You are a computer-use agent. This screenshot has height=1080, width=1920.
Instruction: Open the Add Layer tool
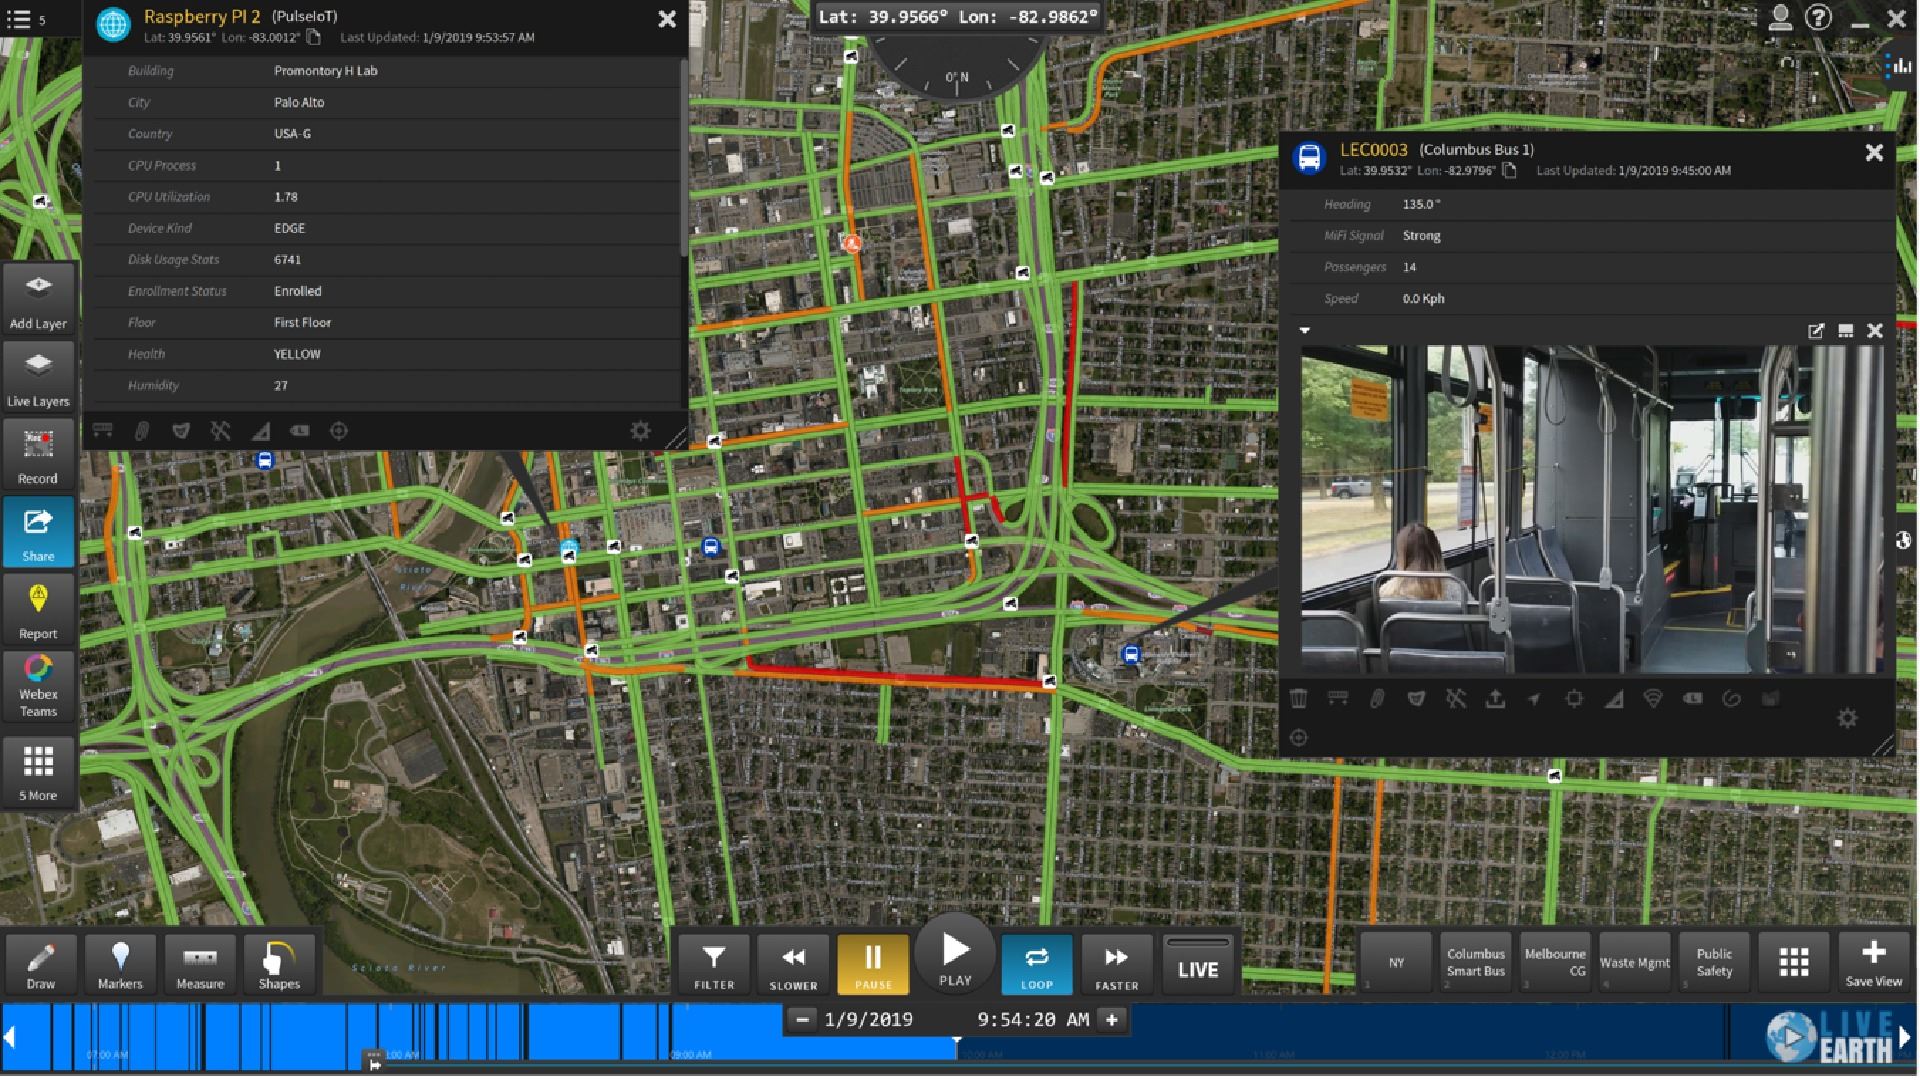[38, 299]
